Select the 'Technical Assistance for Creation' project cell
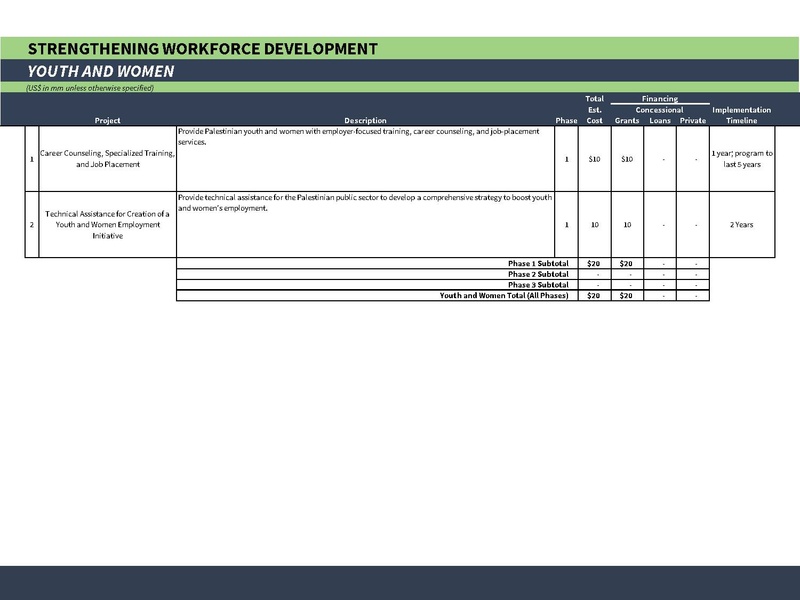The height and width of the screenshot is (600, 800). pos(107,225)
